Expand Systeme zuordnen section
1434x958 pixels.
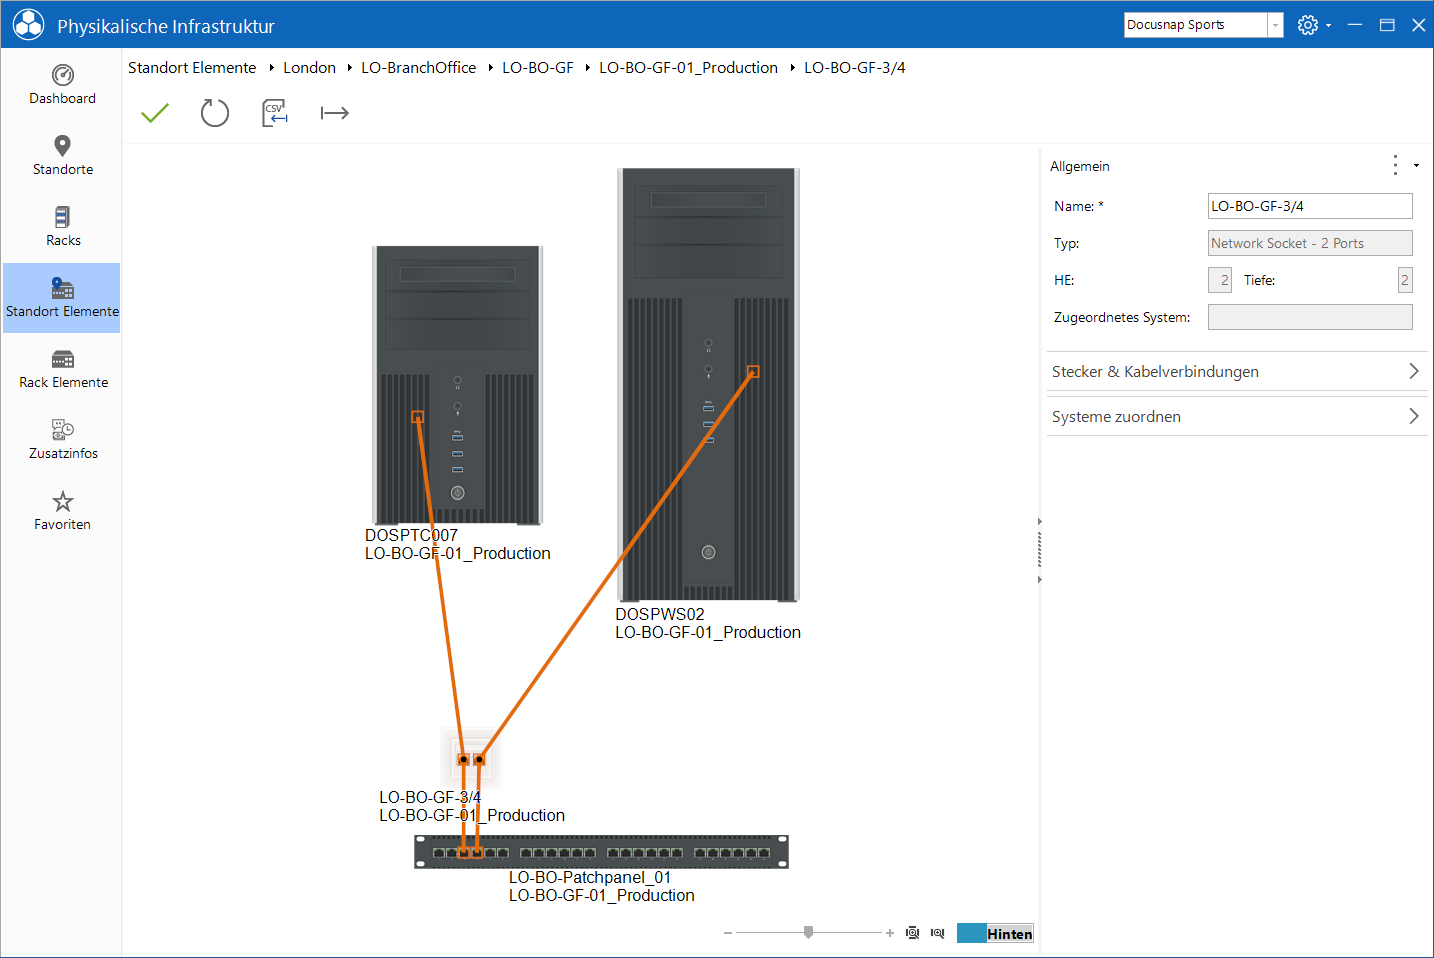pos(1236,416)
